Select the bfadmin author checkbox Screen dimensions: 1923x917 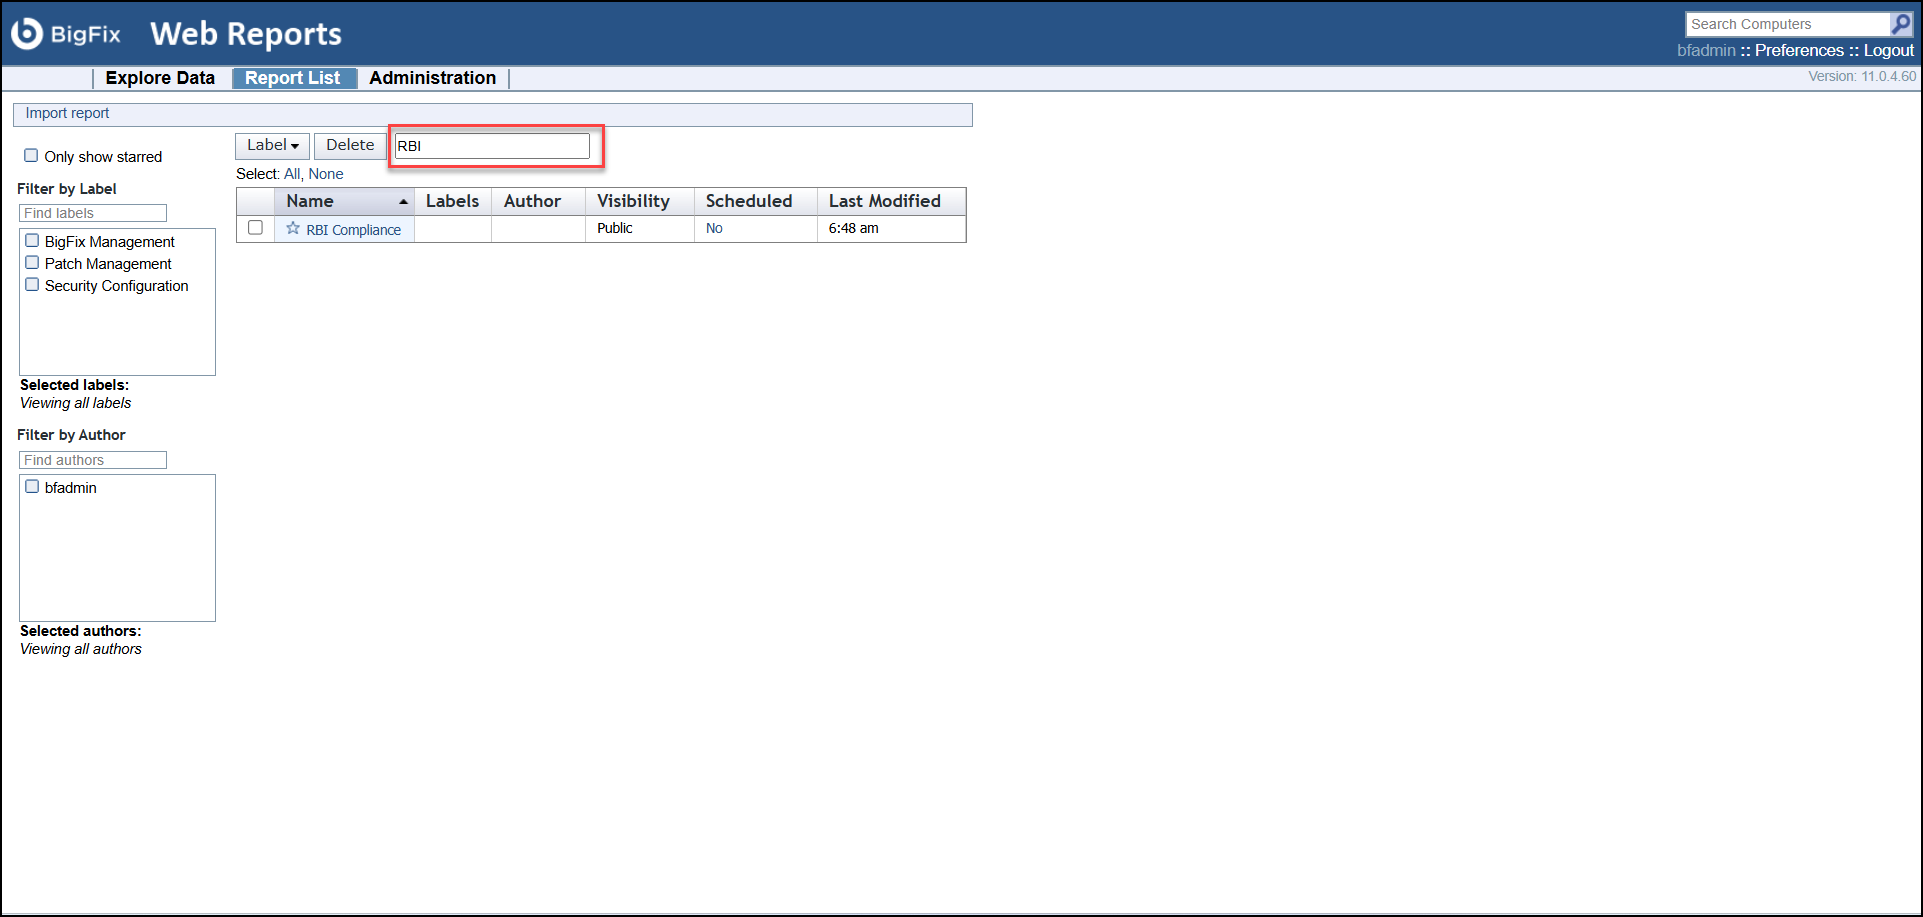pos(32,486)
